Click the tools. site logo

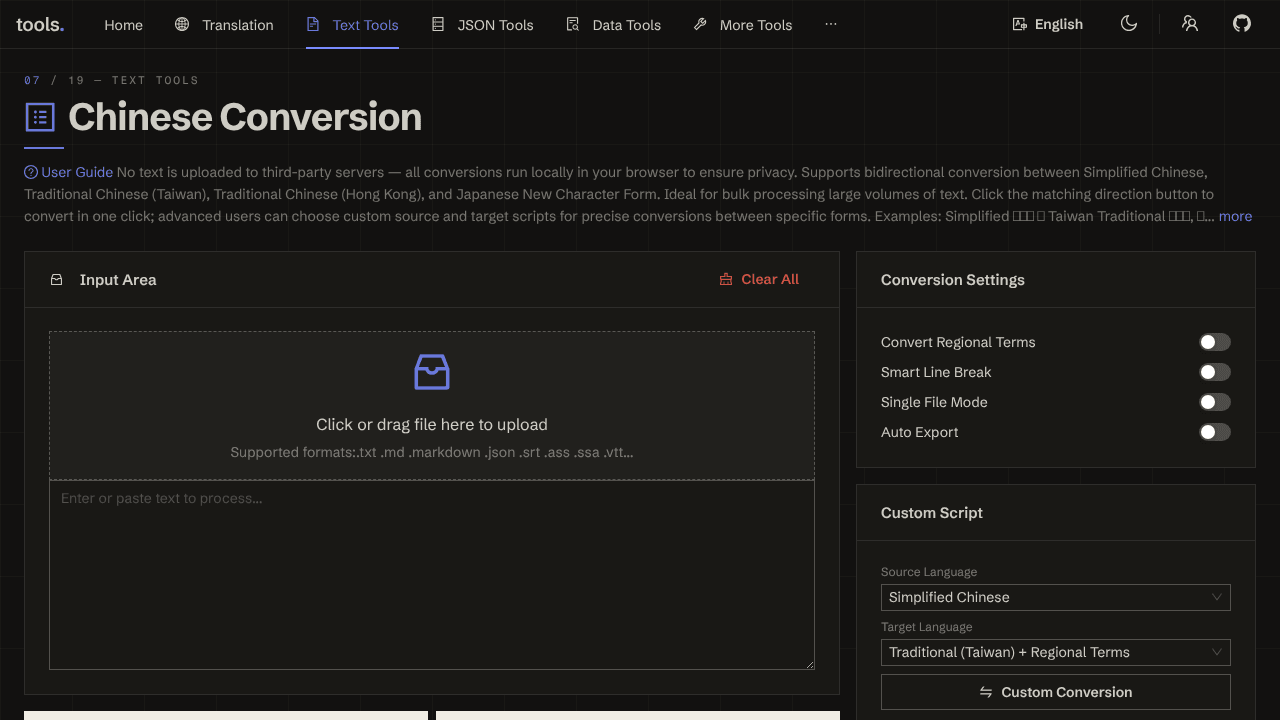pos(40,24)
